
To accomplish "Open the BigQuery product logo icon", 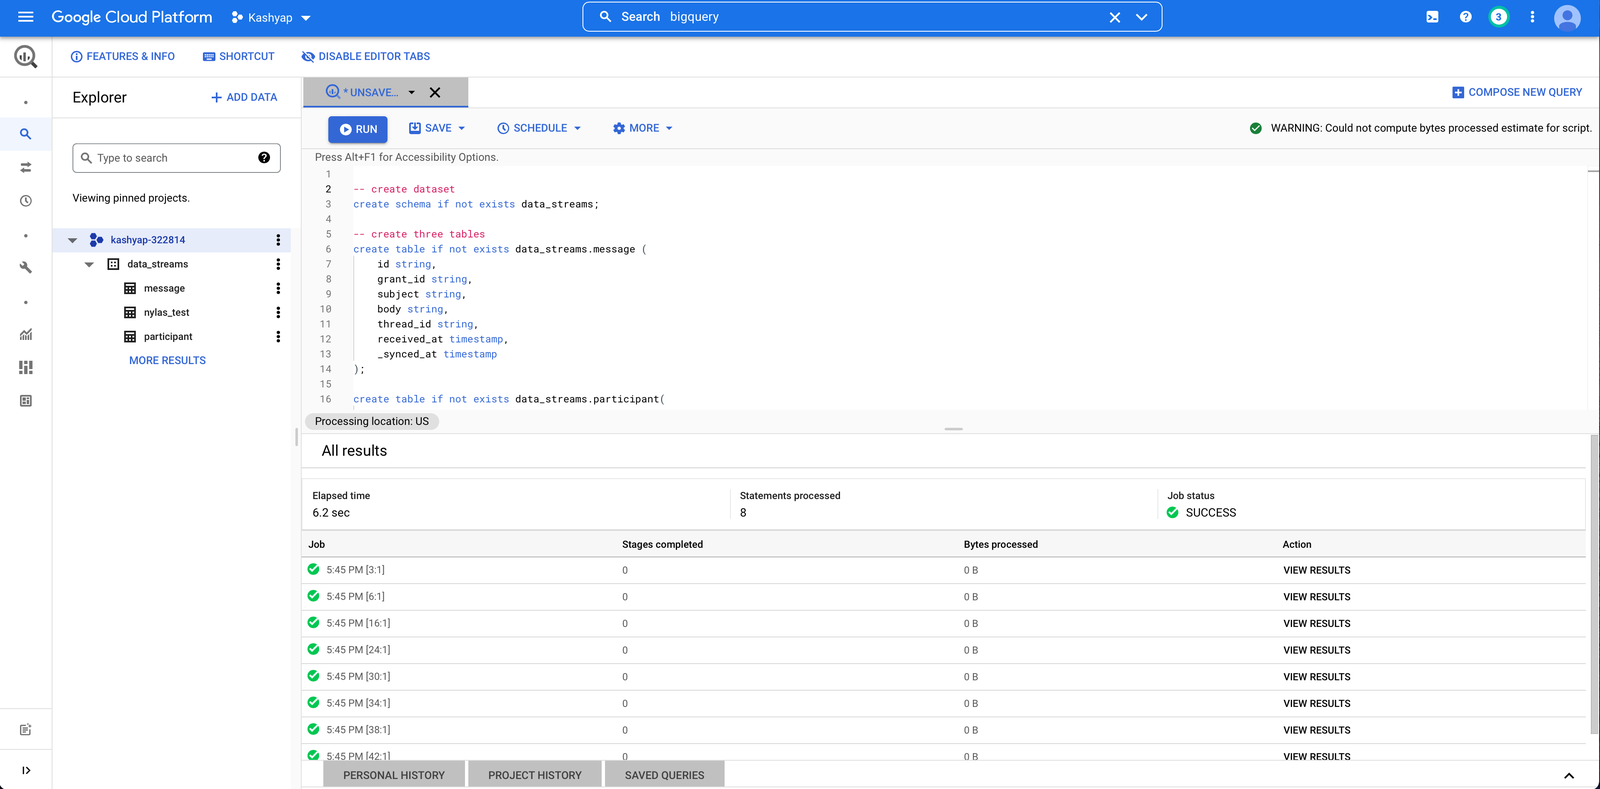I will 26,57.
